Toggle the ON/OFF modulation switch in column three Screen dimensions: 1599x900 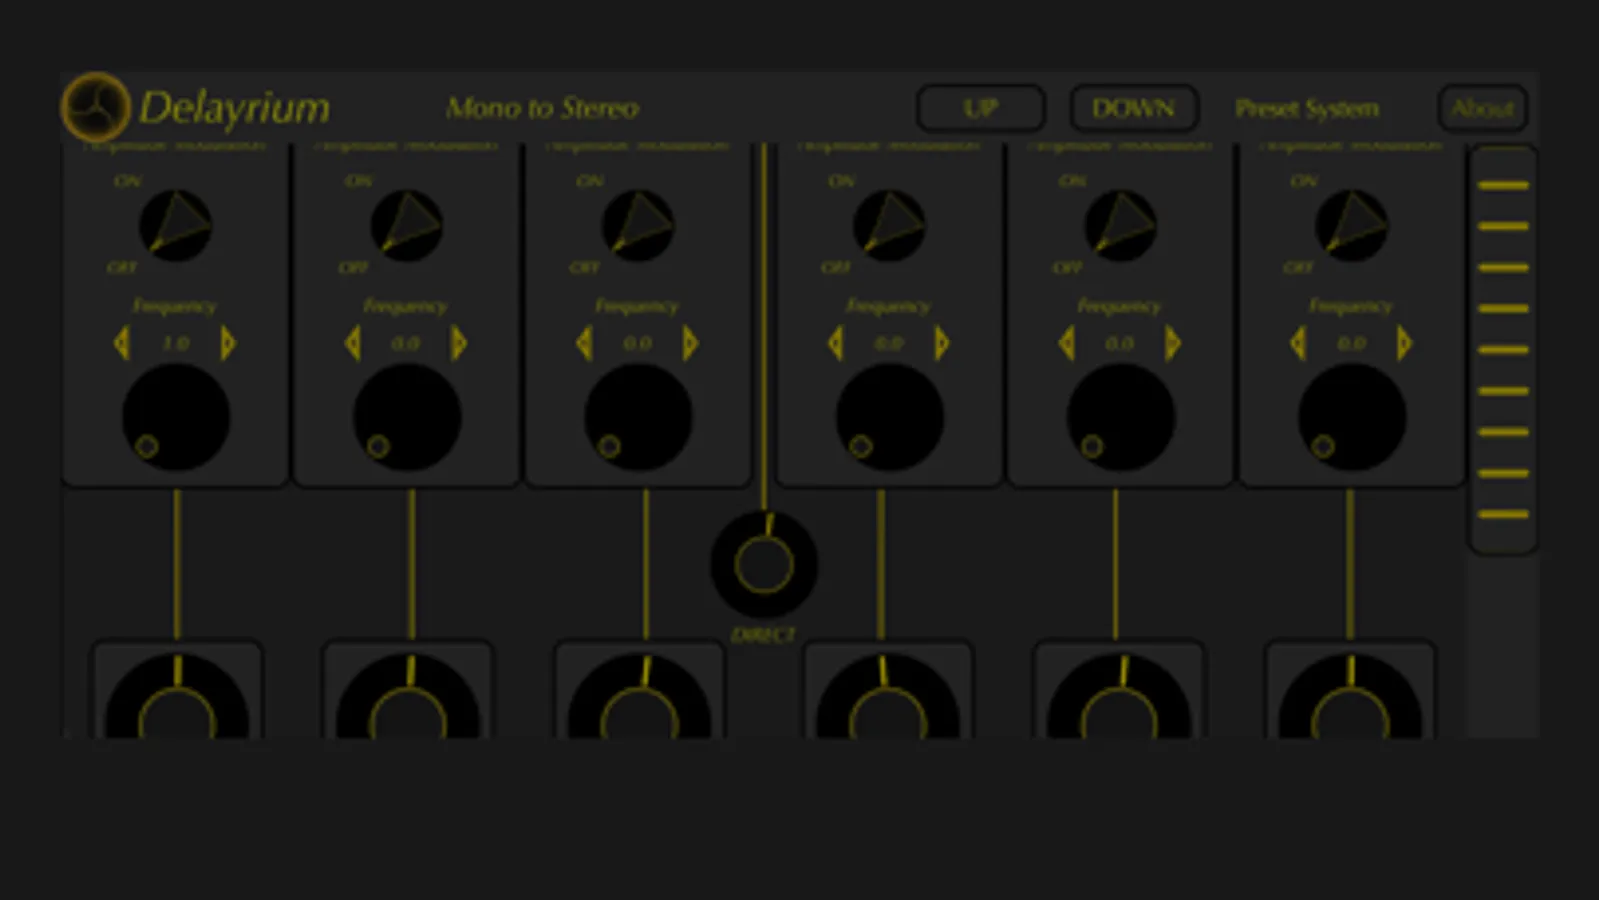[637, 225]
